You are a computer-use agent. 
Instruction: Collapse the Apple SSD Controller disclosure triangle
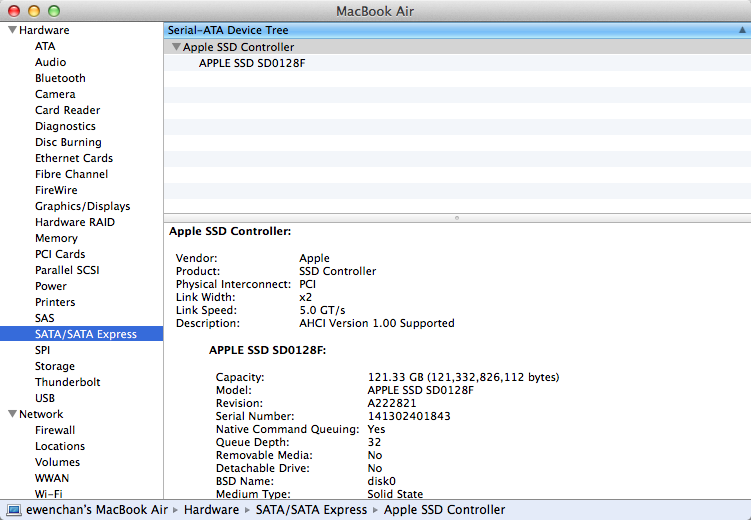(176, 47)
